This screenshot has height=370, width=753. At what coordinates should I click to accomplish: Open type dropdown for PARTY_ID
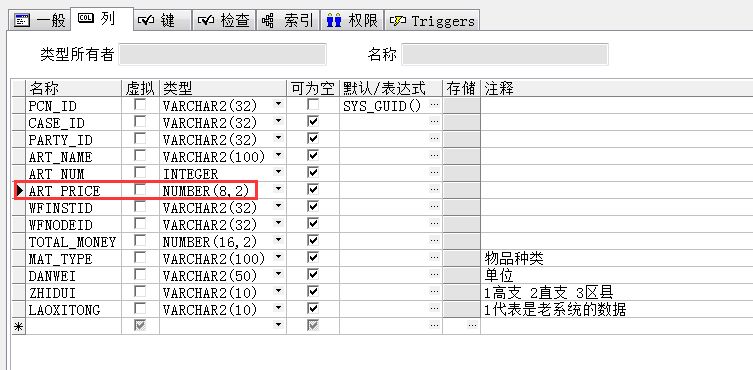click(279, 138)
